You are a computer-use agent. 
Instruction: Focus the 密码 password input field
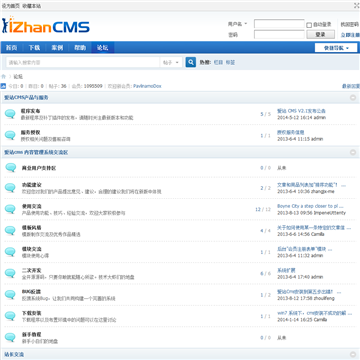tap(279, 34)
